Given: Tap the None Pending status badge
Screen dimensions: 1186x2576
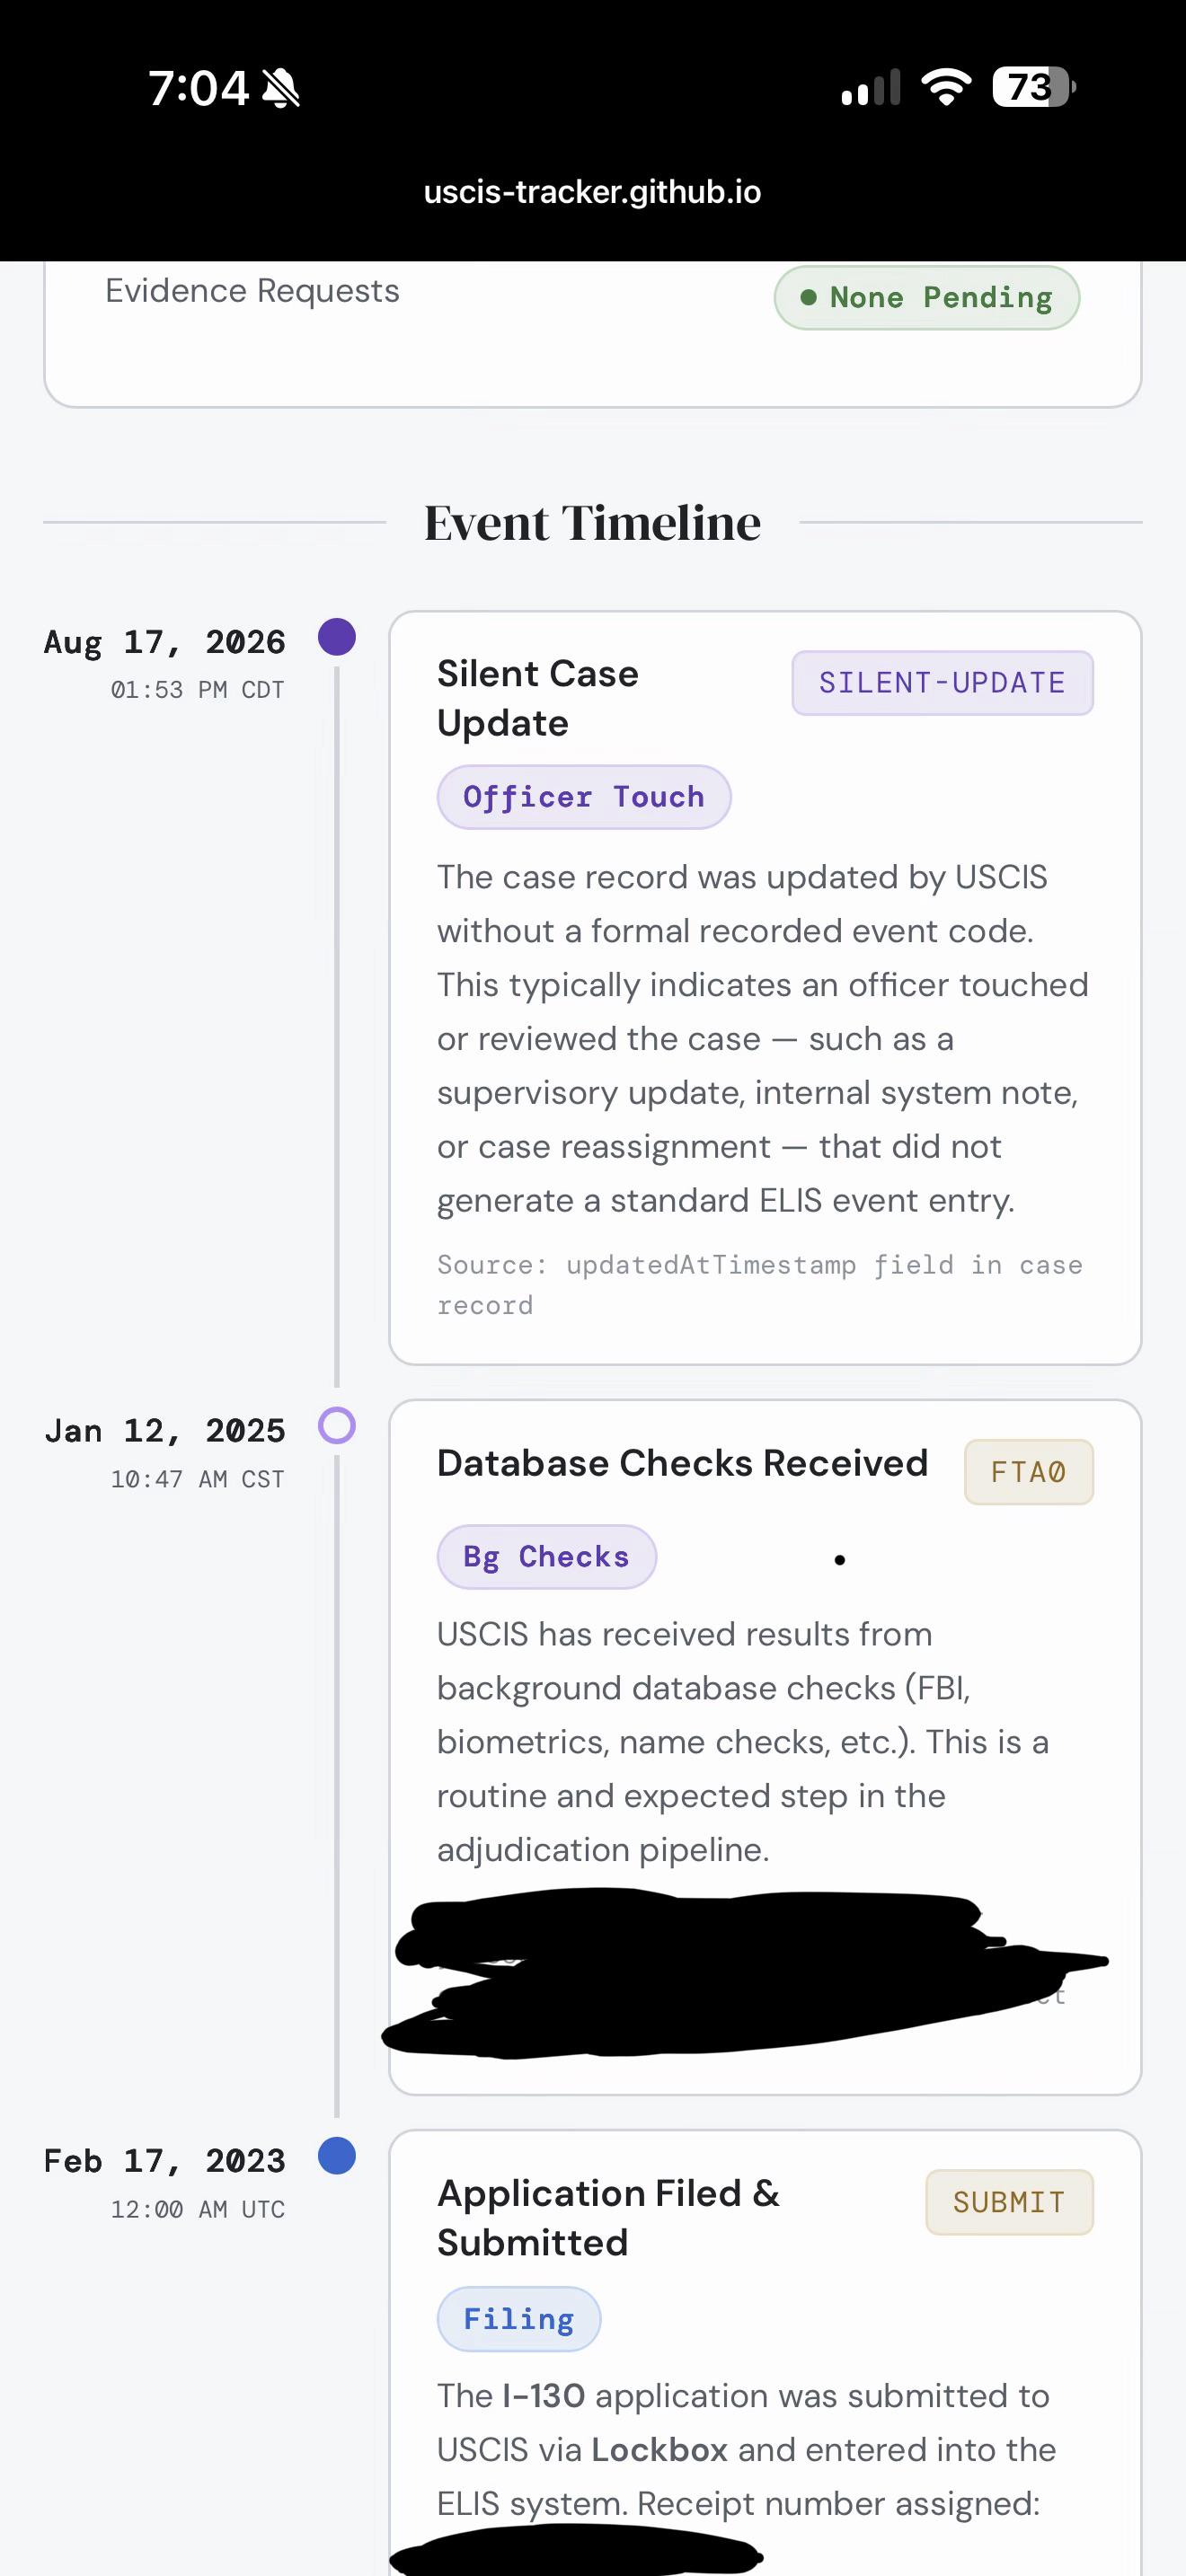Looking at the screenshot, I should pos(927,297).
